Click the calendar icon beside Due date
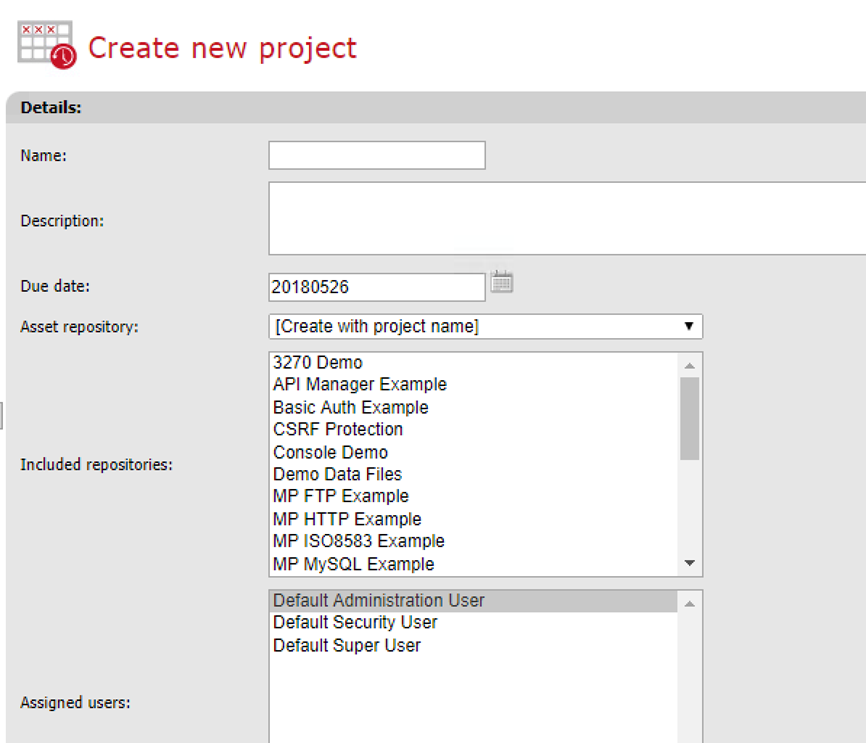 (502, 283)
